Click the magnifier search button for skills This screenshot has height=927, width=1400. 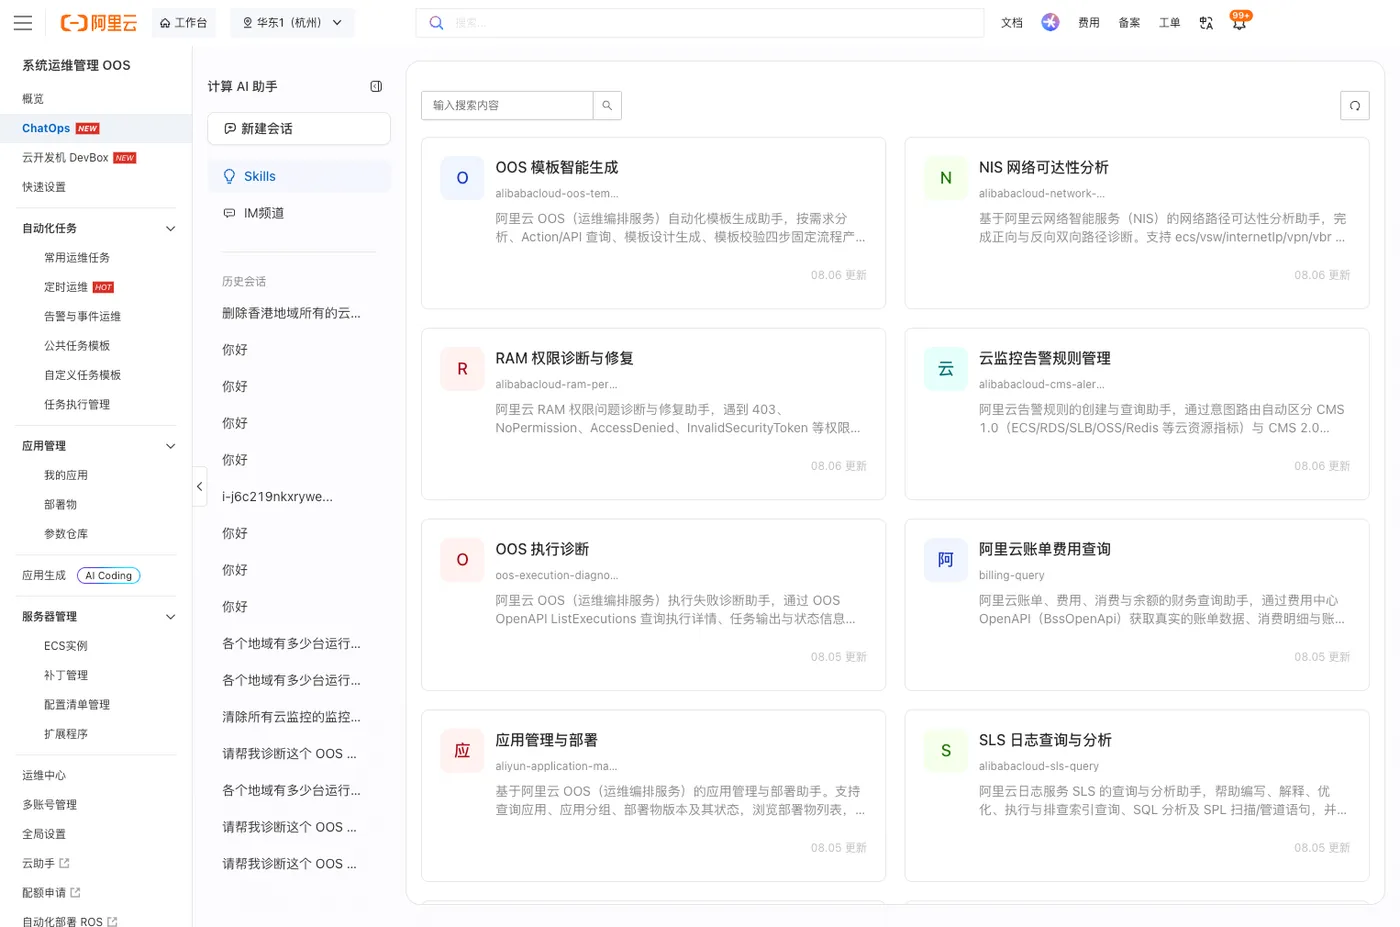[x=607, y=105]
